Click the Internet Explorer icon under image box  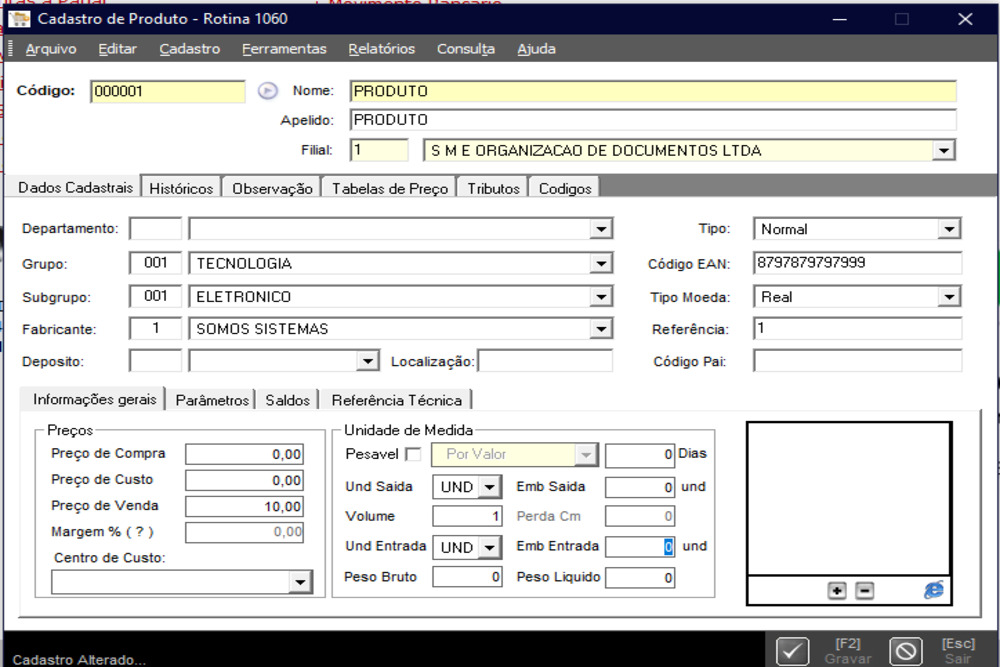click(x=934, y=590)
